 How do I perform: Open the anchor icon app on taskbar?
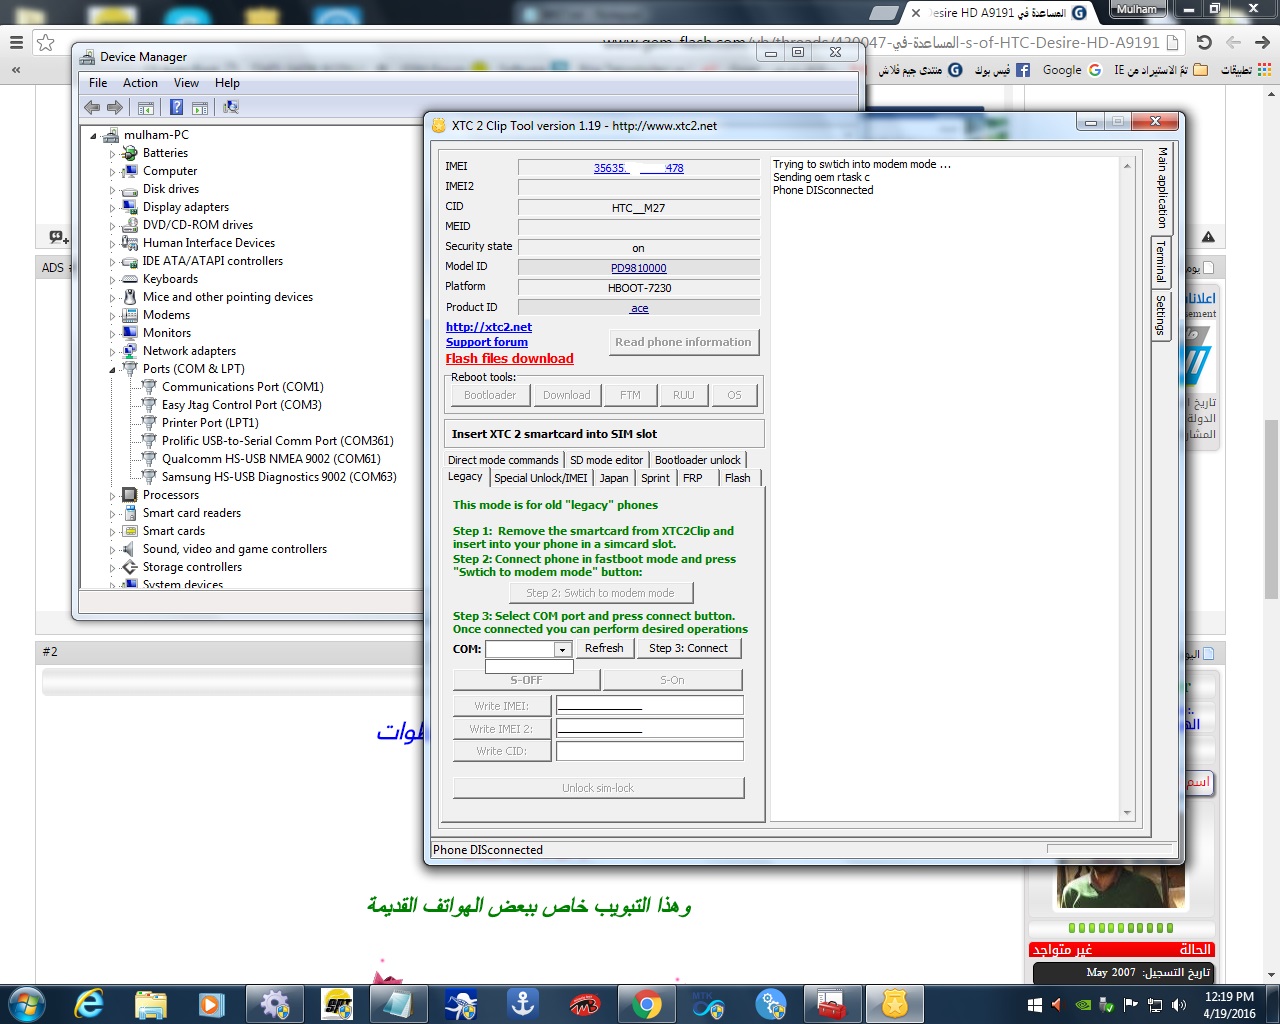click(522, 1004)
